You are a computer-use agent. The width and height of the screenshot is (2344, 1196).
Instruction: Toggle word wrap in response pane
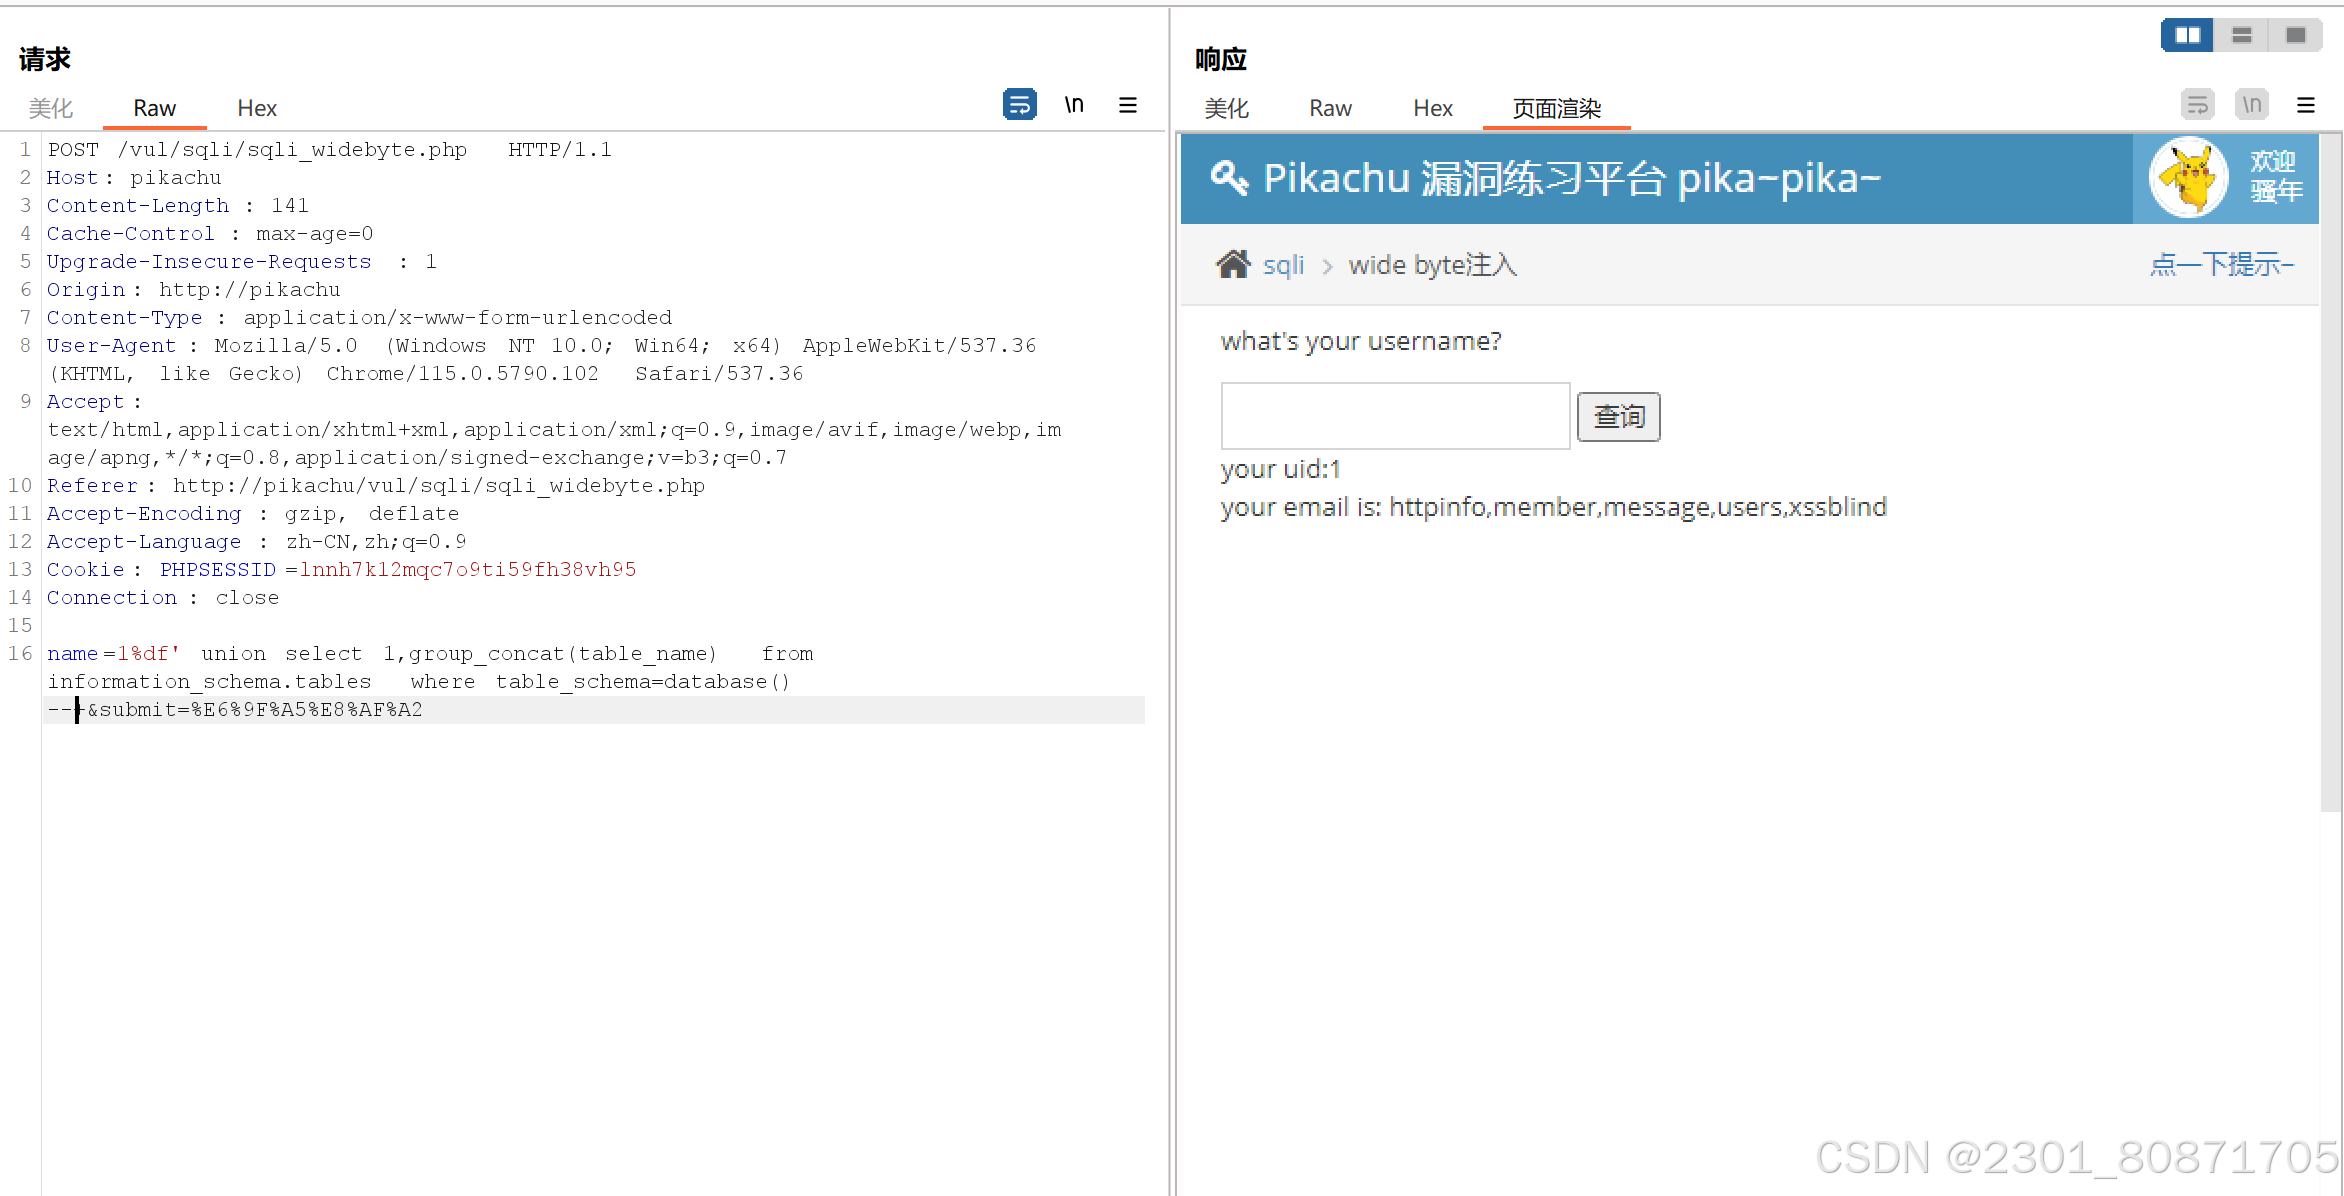(2197, 105)
